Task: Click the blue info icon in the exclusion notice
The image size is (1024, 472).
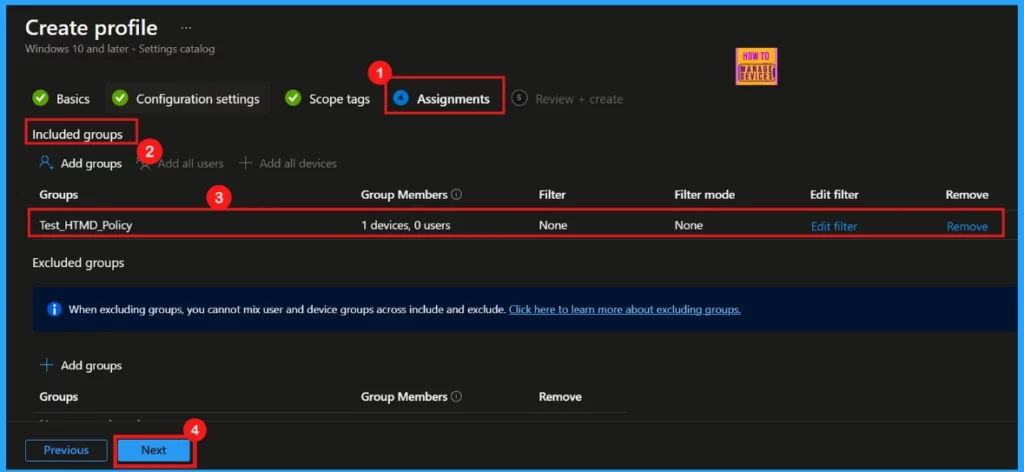Action: [54, 309]
